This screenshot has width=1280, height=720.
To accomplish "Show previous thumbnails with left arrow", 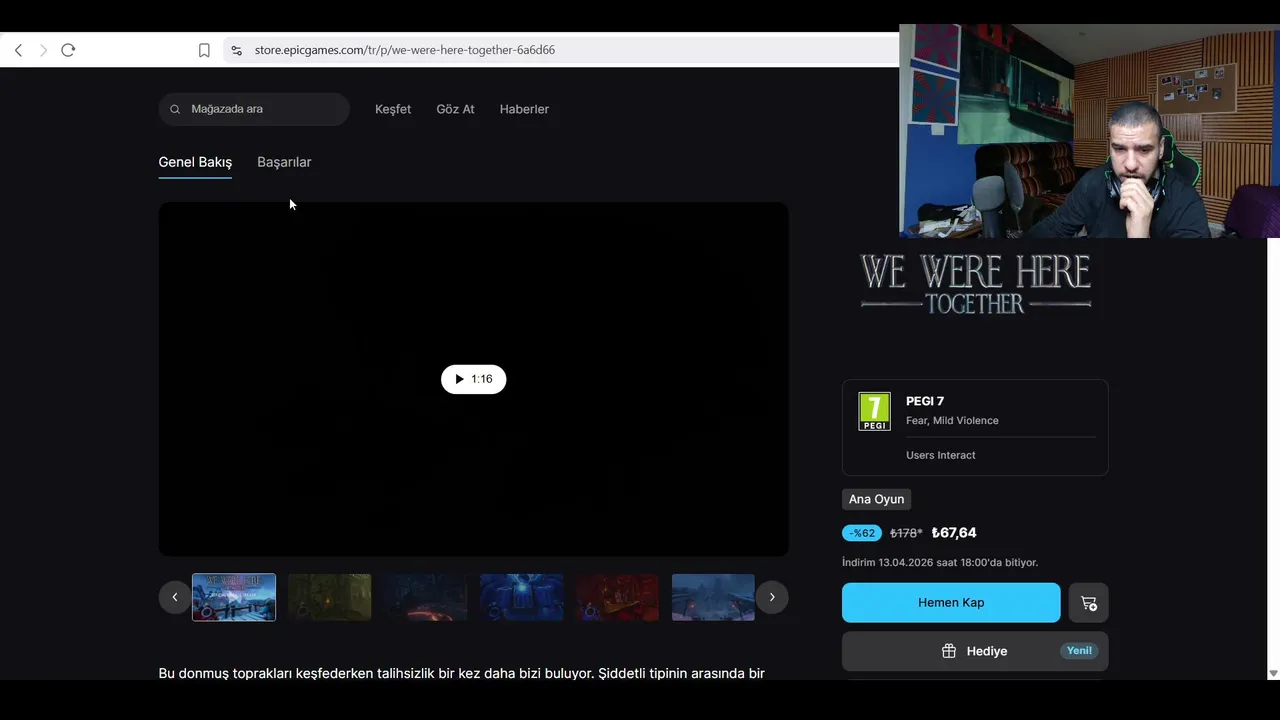I will [174, 597].
